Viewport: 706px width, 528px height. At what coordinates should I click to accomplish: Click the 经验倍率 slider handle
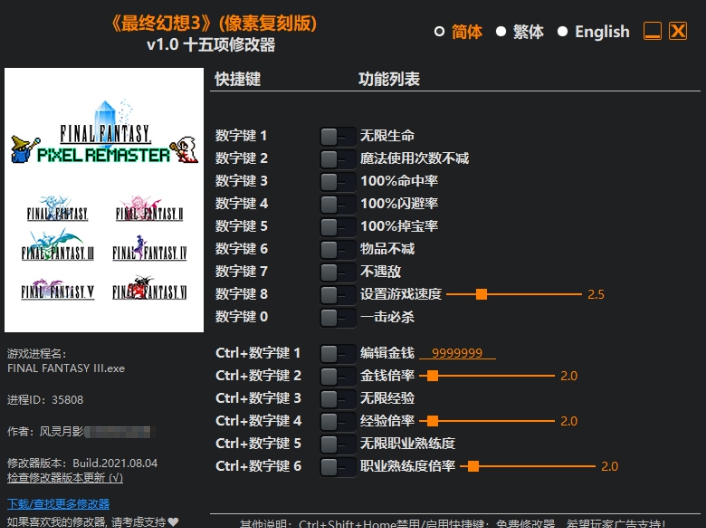point(432,421)
